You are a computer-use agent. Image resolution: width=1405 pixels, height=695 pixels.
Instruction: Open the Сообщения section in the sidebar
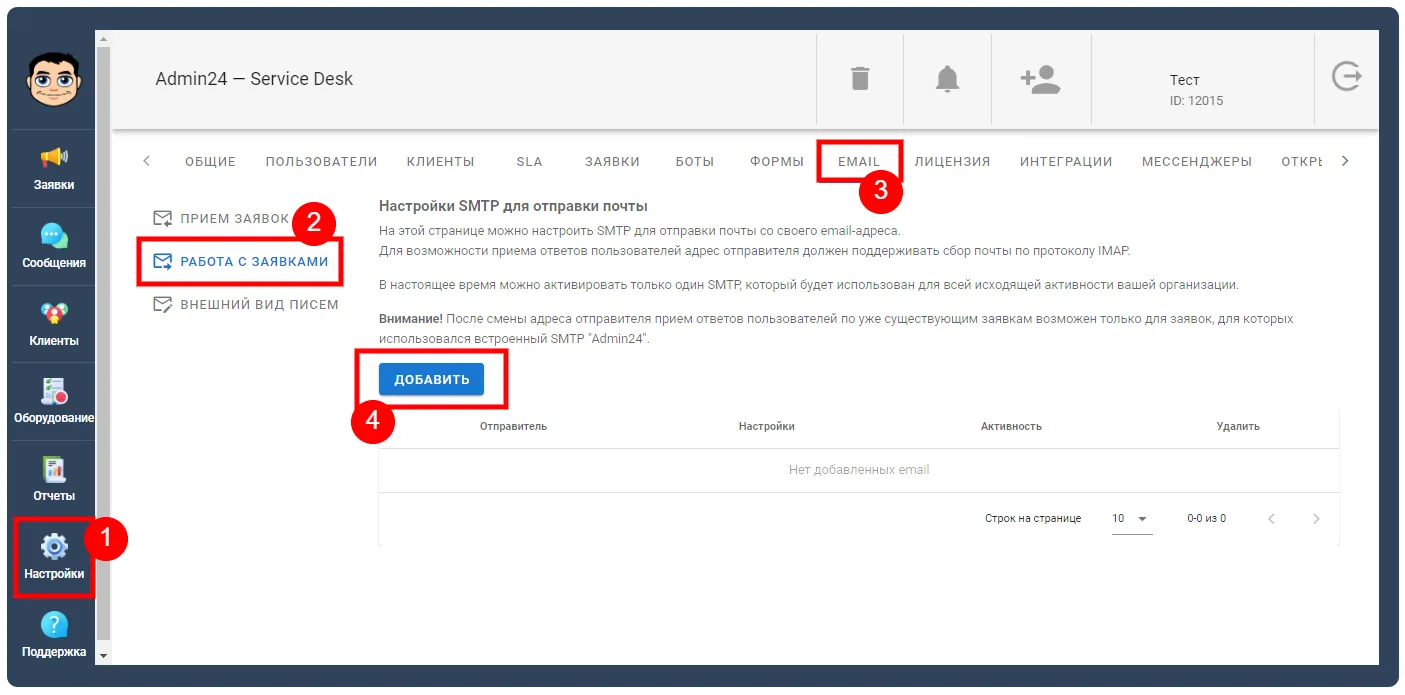pyautogui.click(x=54, y=246)
